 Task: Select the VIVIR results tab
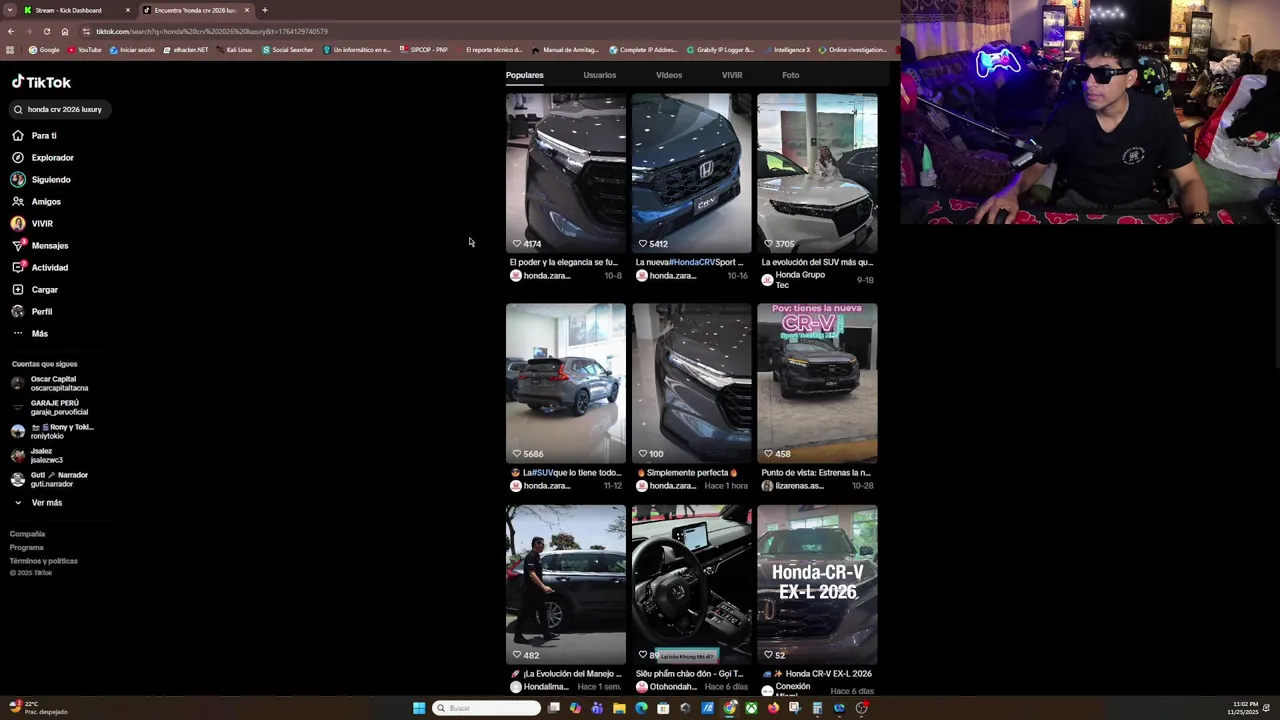point(732,75)
